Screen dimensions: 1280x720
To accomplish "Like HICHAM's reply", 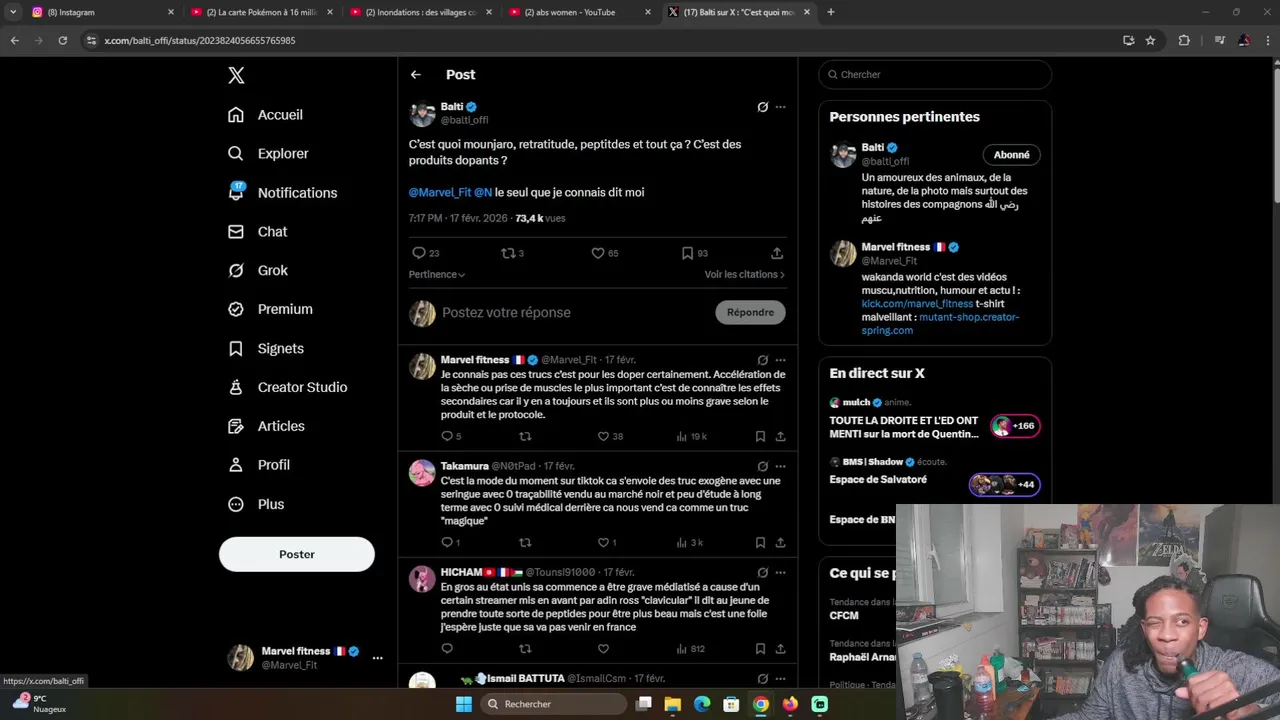I will pos(603,649).
